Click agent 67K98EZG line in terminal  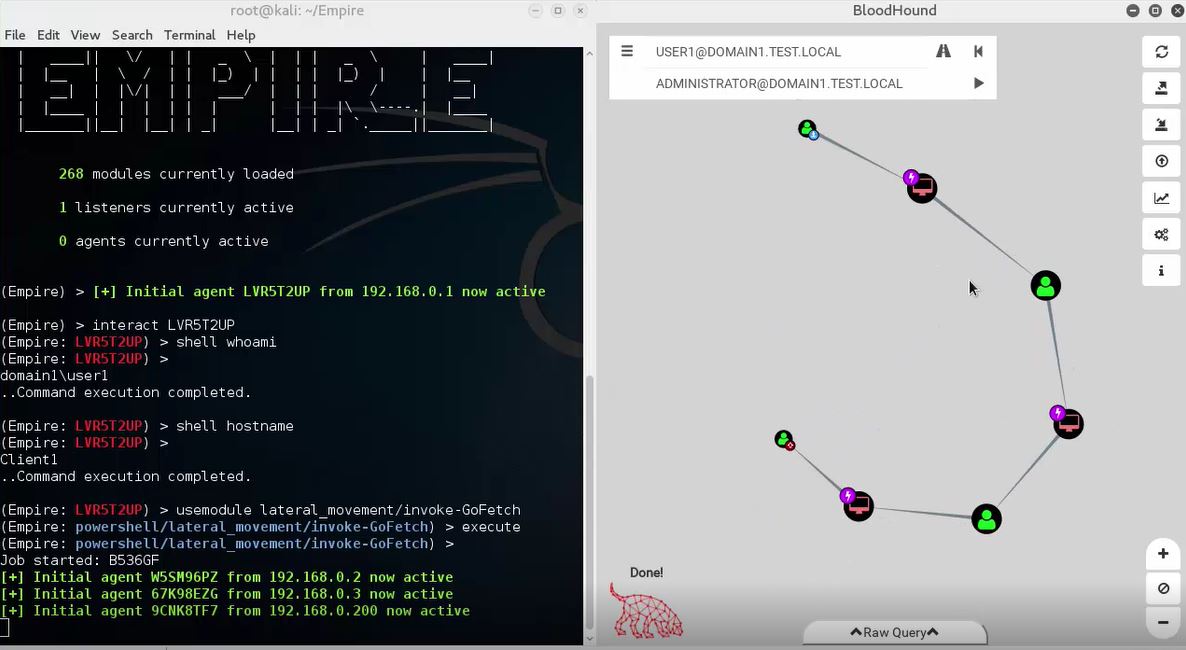[226, 594]
